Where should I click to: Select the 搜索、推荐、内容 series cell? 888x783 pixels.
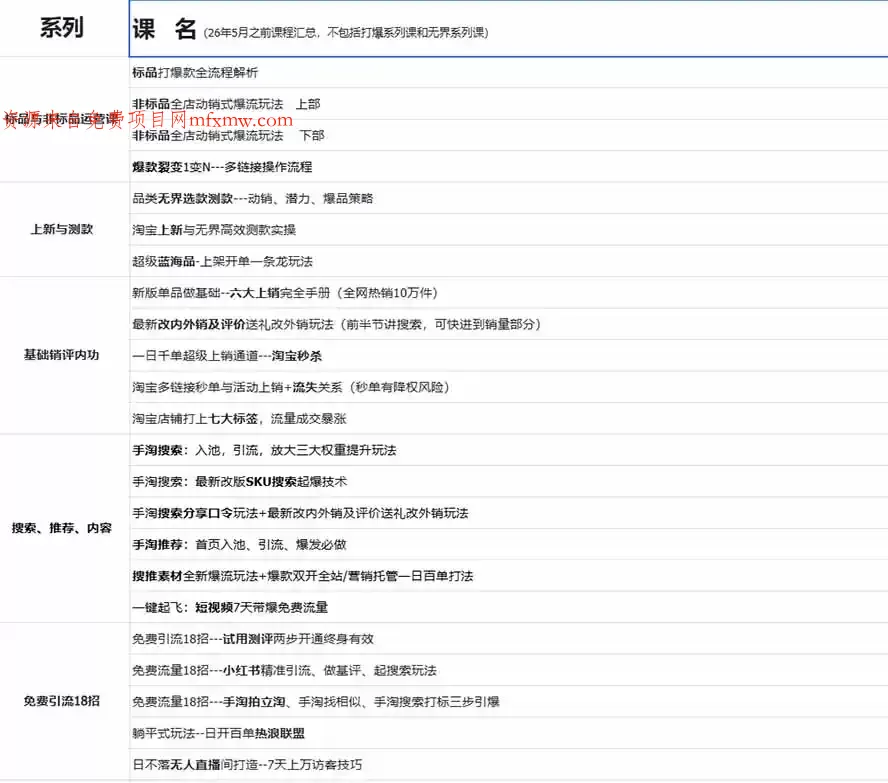pos(64,529)
